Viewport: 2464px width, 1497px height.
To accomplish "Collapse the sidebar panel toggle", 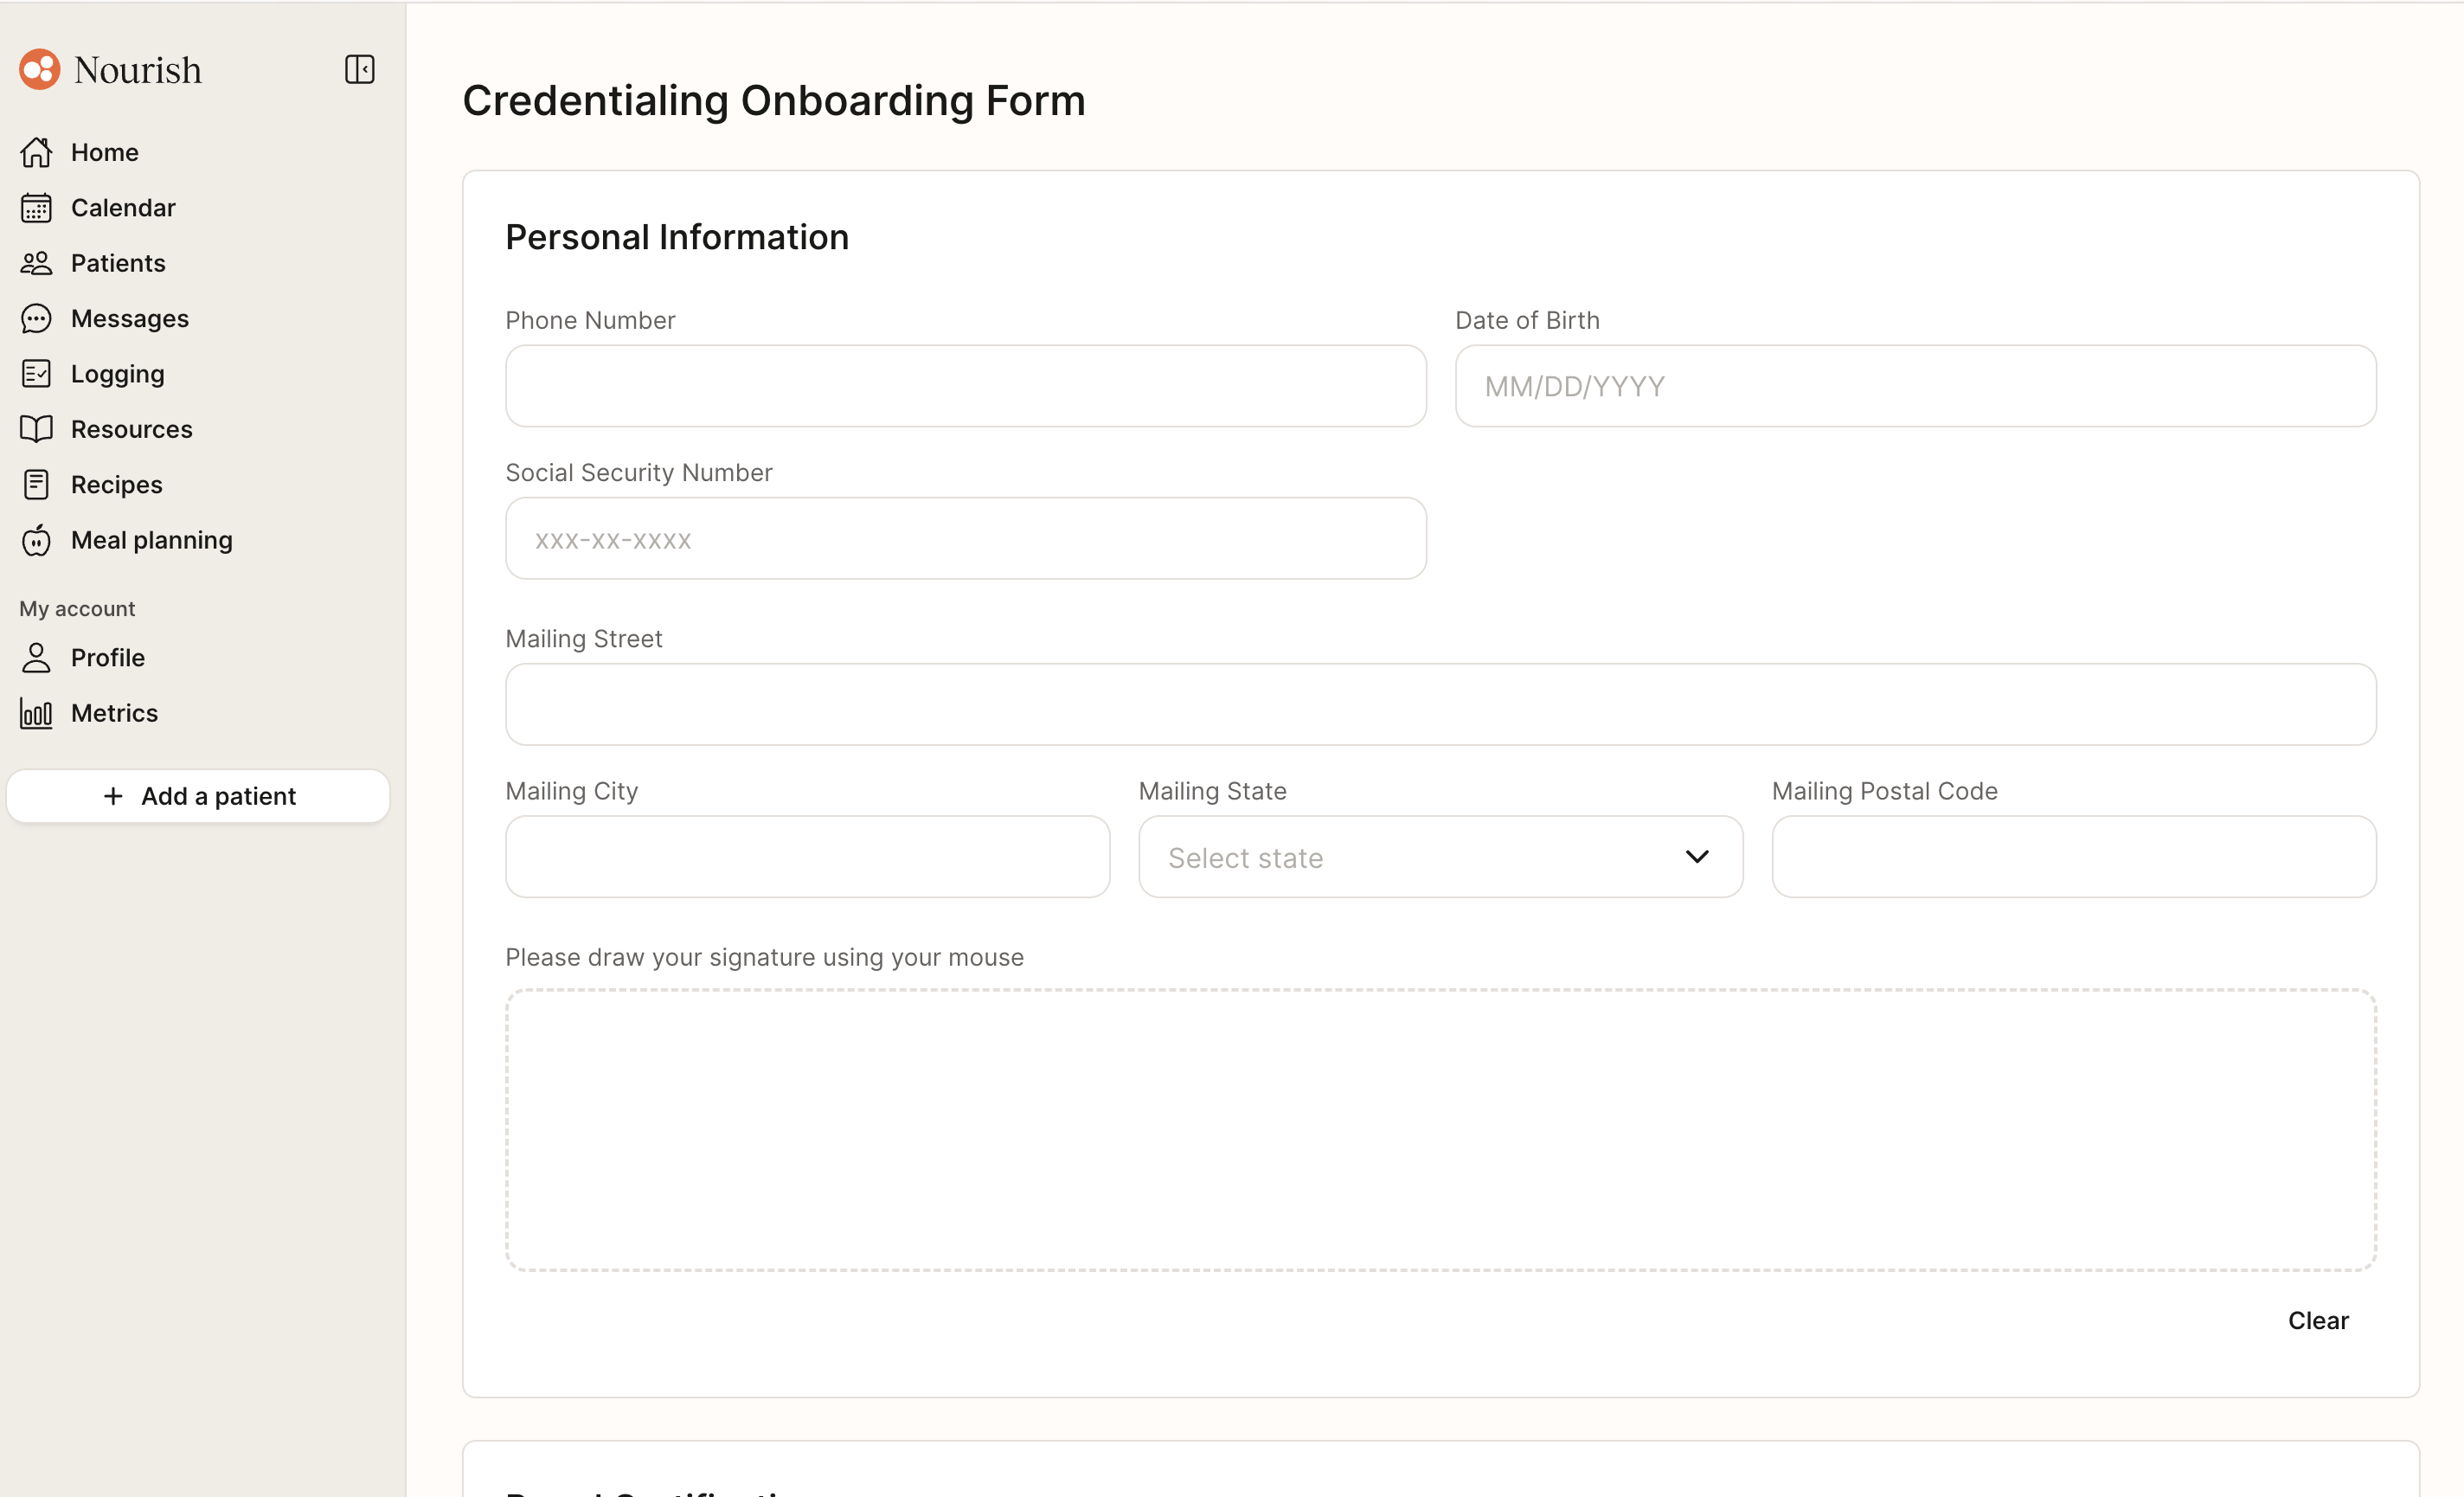I will click(x=359, y=70).
